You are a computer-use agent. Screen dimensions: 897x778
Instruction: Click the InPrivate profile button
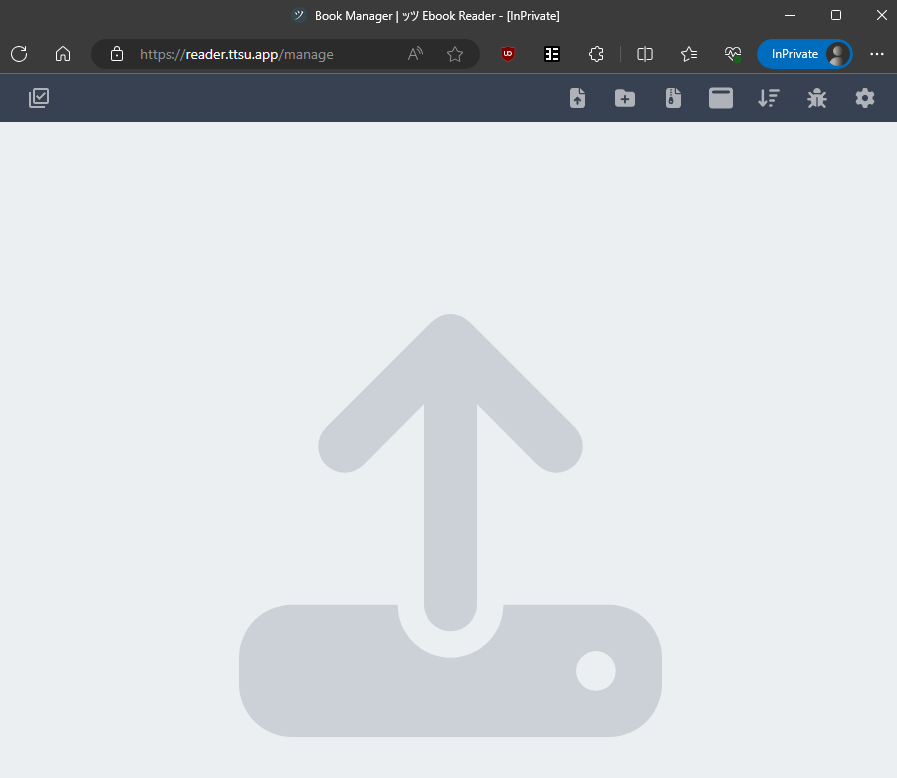[x=804, y=54]
